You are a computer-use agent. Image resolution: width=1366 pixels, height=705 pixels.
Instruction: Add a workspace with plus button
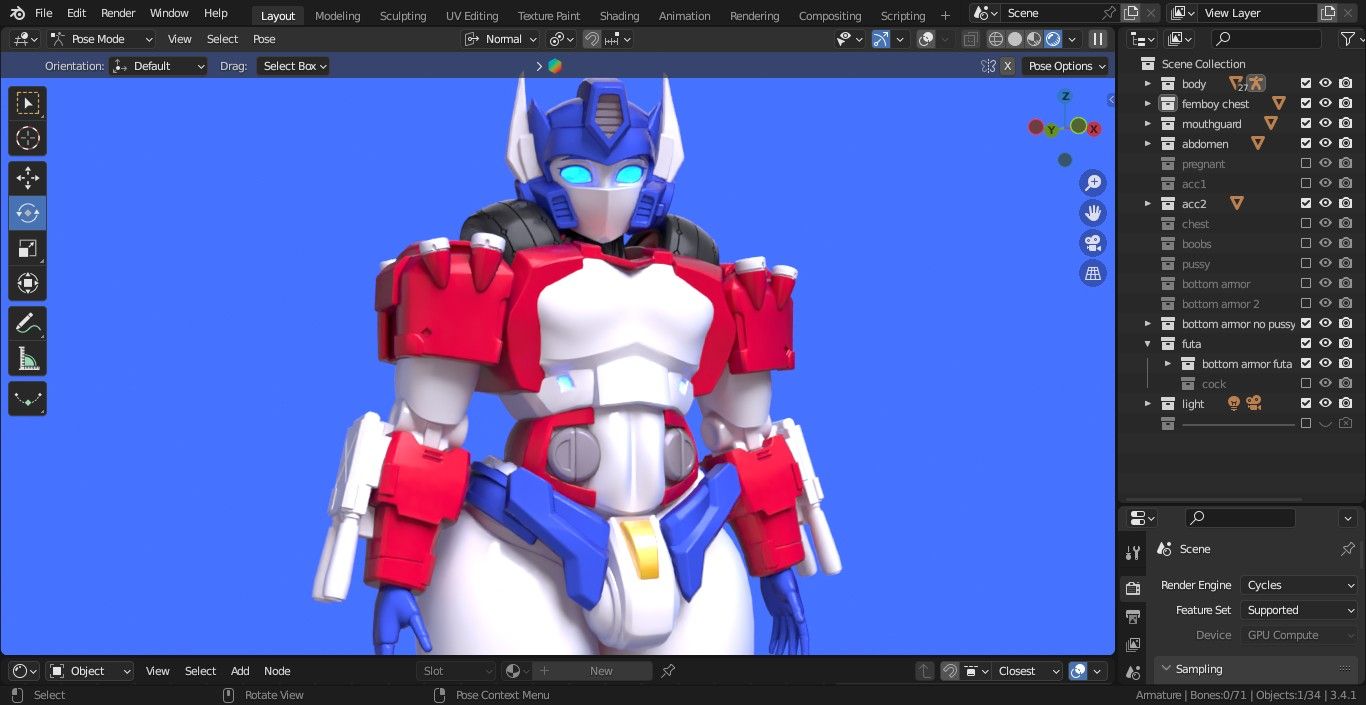coord(945,15)
